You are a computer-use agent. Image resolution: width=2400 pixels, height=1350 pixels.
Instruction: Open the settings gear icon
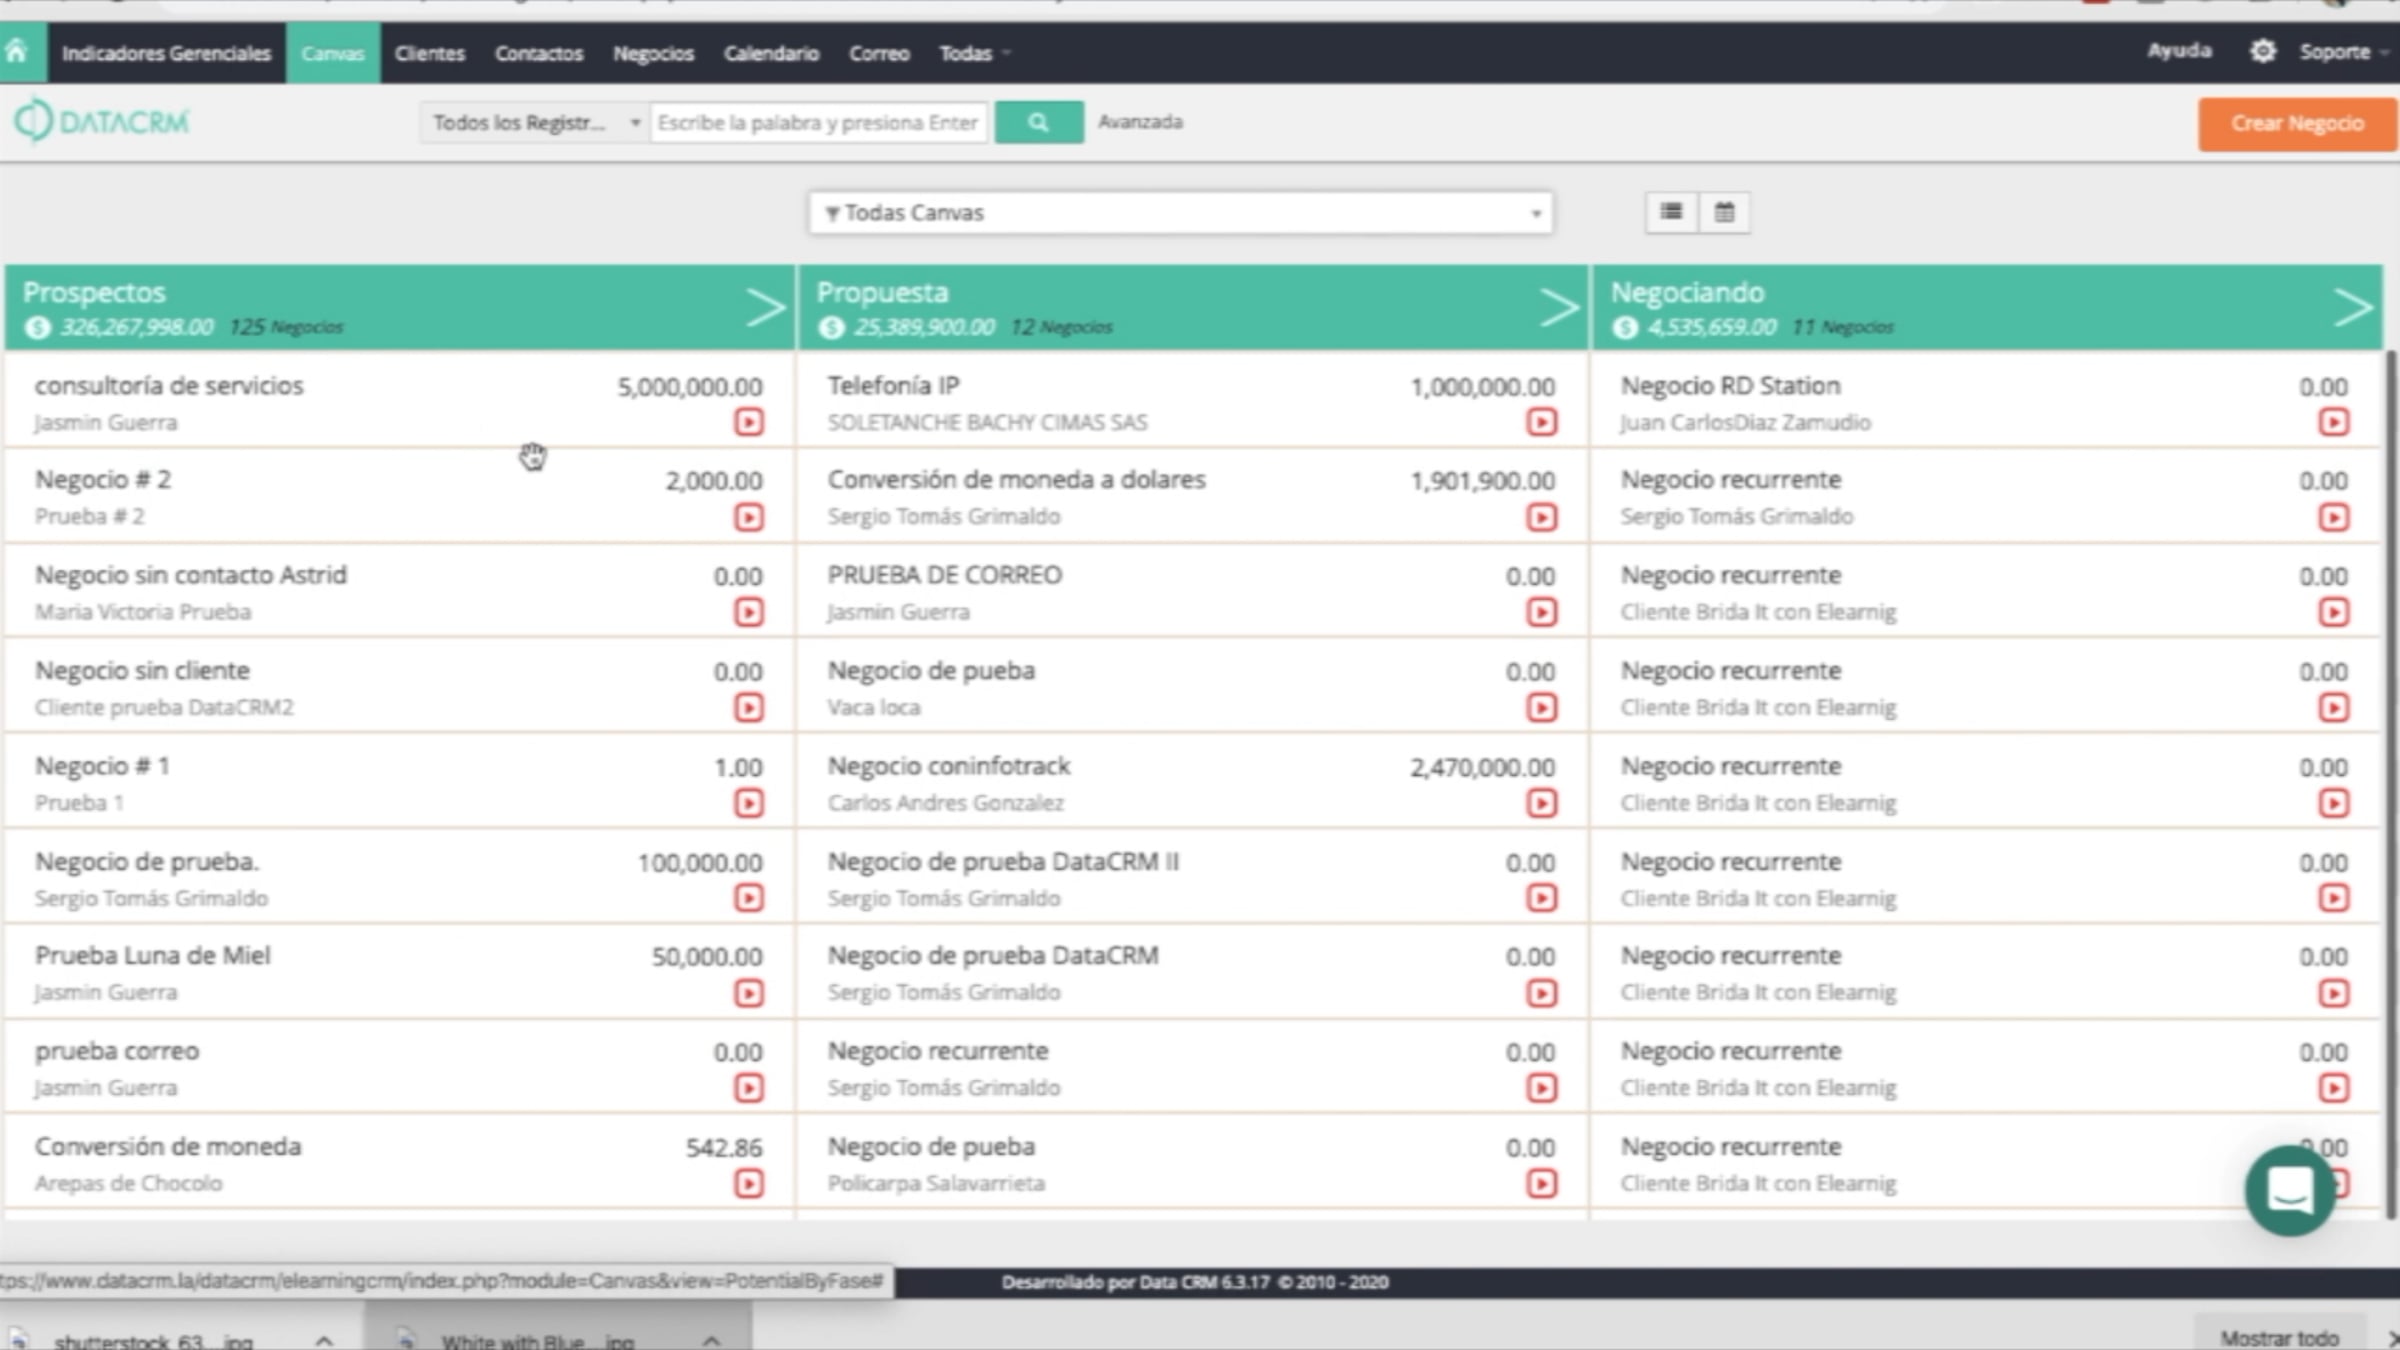pos(2262,51)
